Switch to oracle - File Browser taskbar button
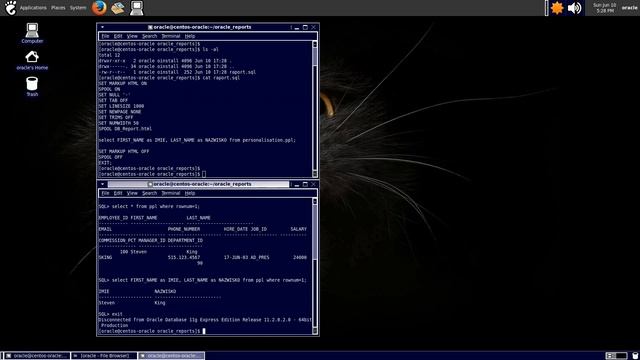The width and height of the screenshot is (640, 360). [x=104, y=356]
